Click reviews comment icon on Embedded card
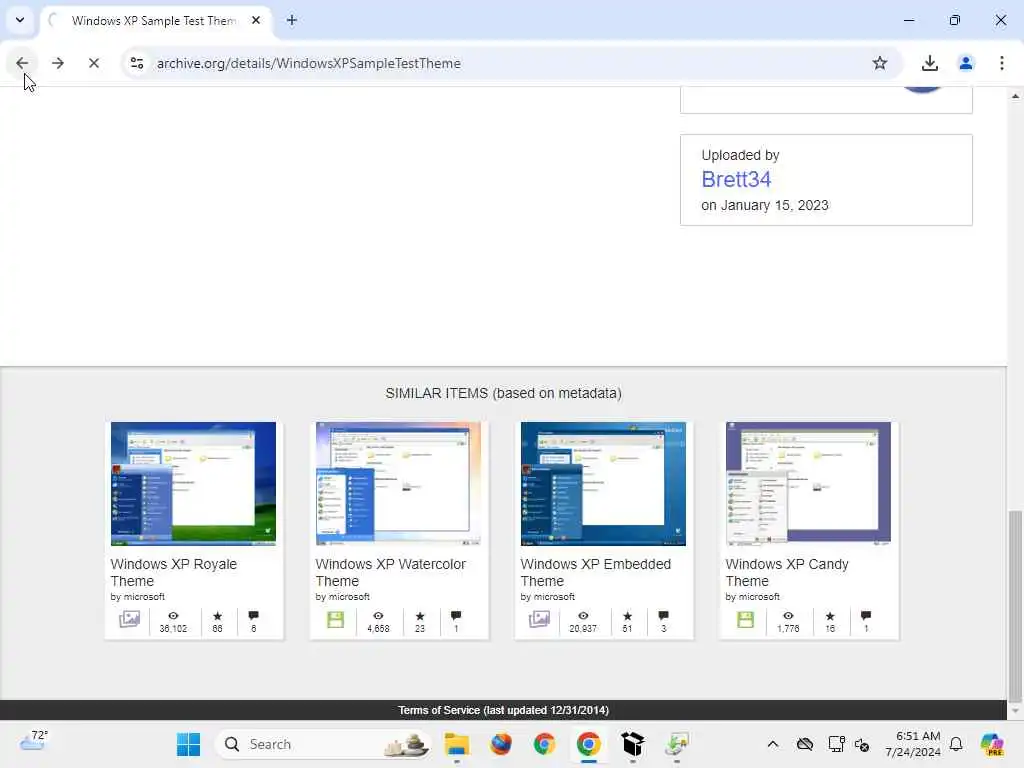 point(664,616)
